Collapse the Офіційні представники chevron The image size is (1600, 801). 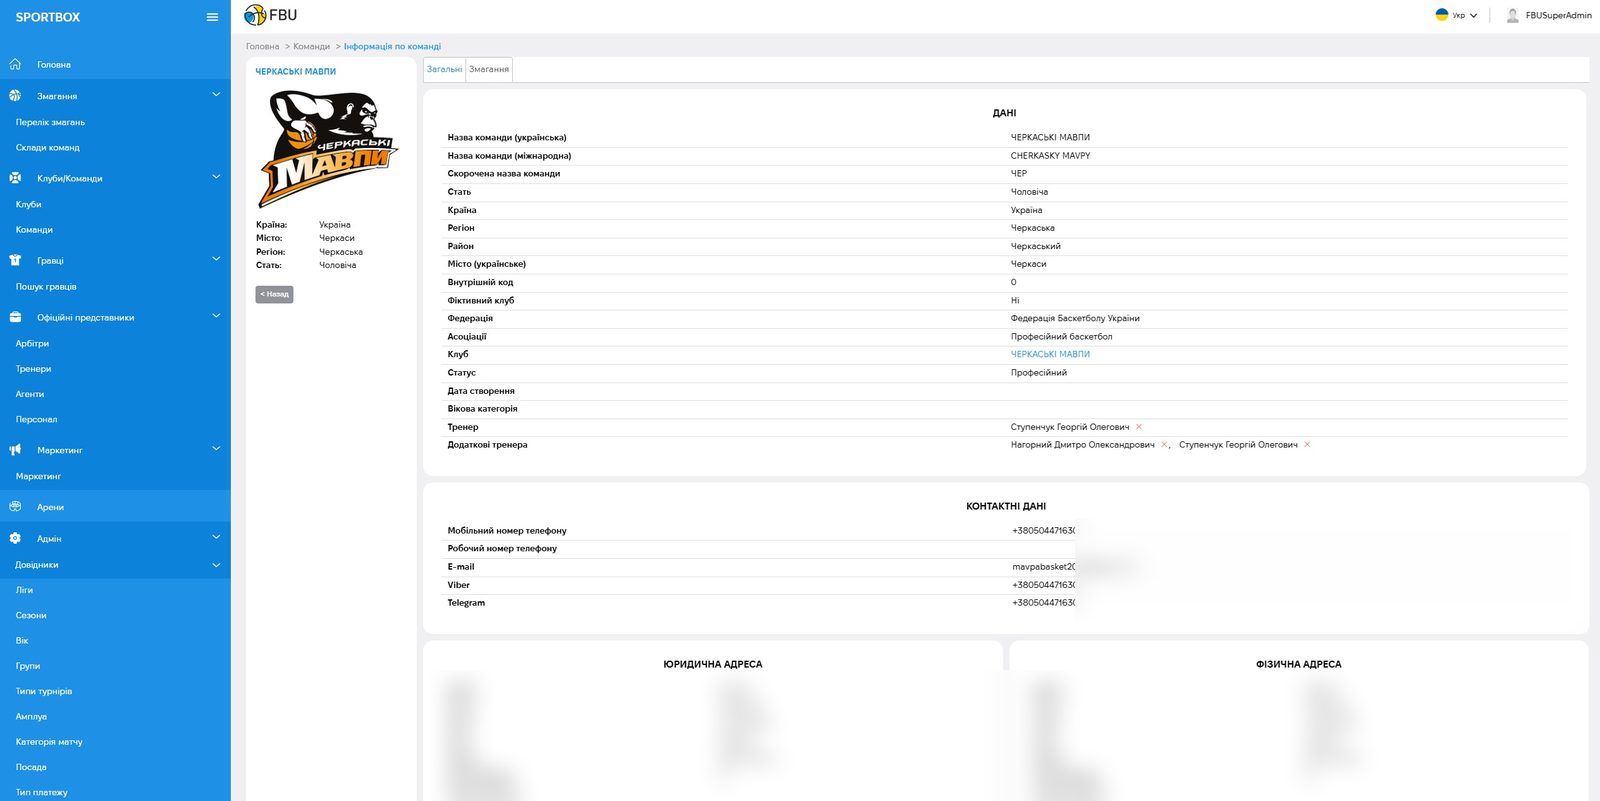pos(216,316)
